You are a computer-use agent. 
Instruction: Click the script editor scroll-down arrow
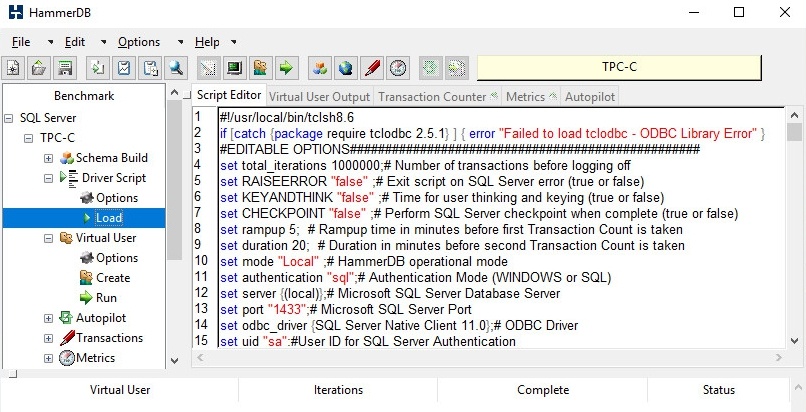pyautogui.click(x=795, y=341)
